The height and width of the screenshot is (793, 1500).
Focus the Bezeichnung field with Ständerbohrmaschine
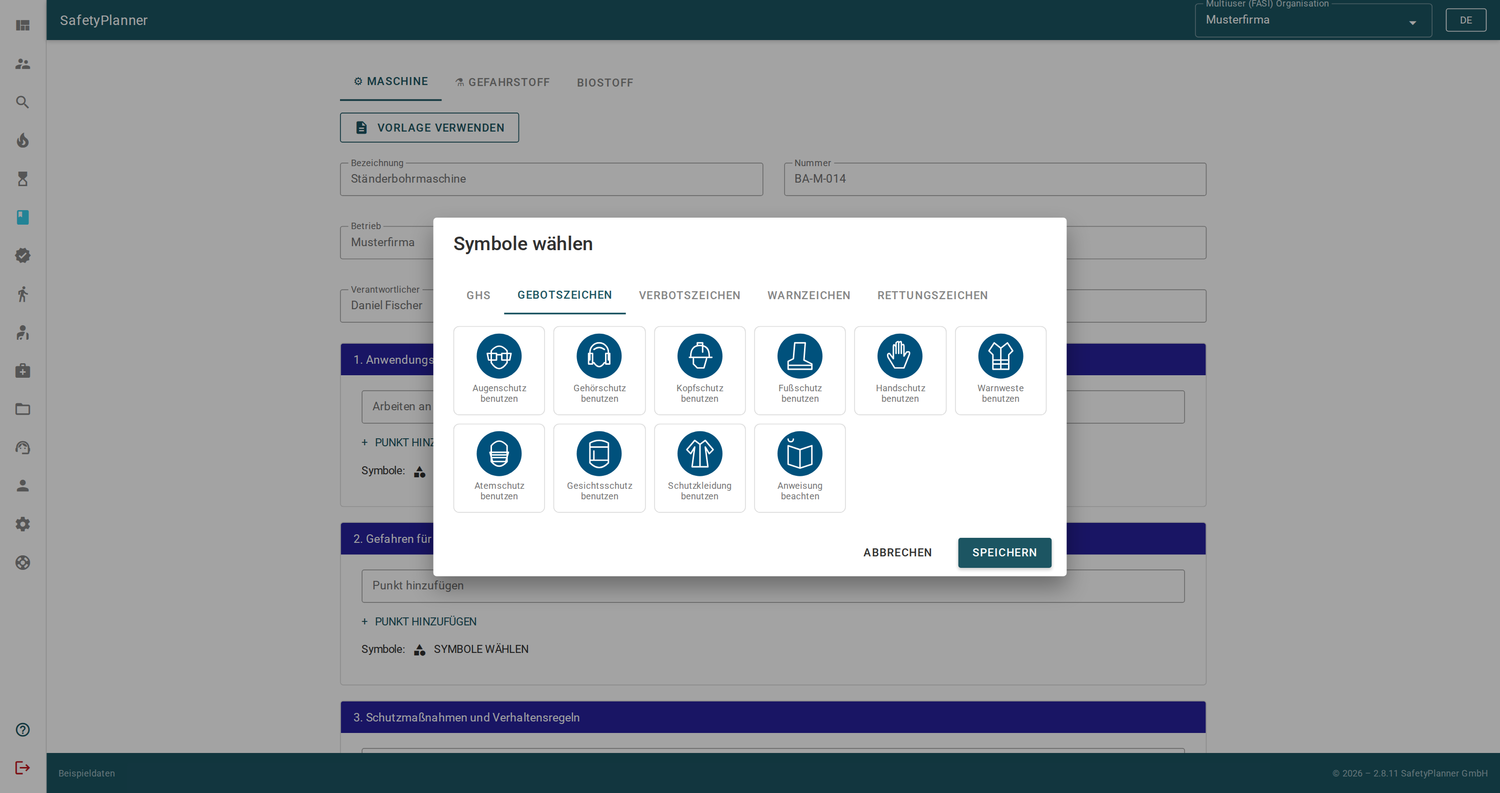coord(551,179)
